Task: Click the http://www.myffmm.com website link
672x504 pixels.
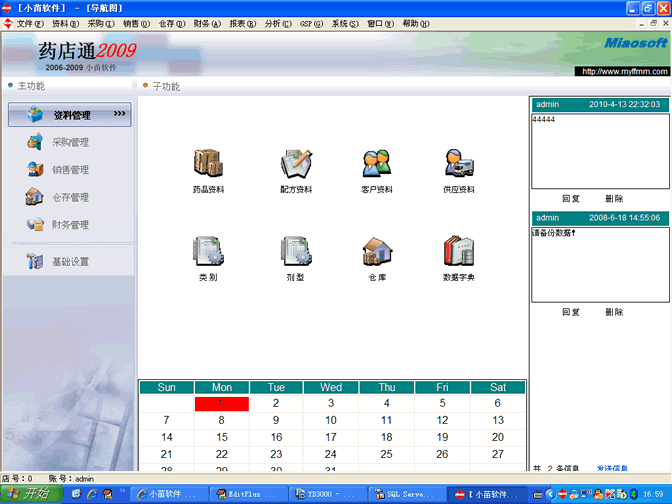Action: [x=624, y=72]
